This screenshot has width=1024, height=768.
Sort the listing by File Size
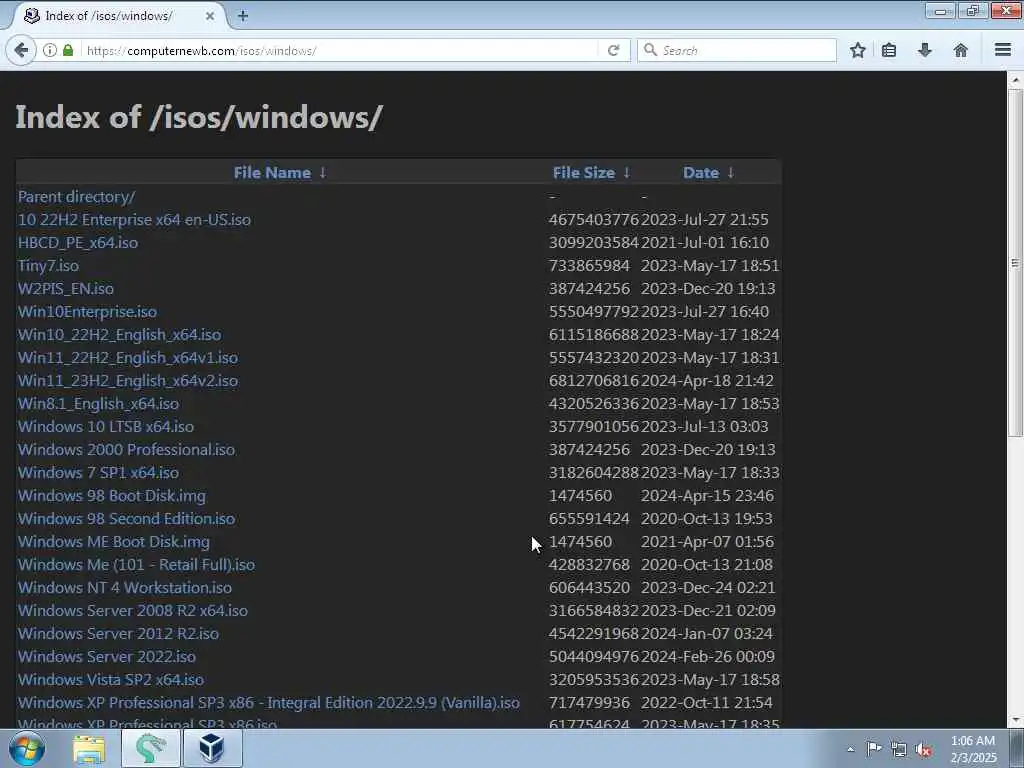coord(583,172)
